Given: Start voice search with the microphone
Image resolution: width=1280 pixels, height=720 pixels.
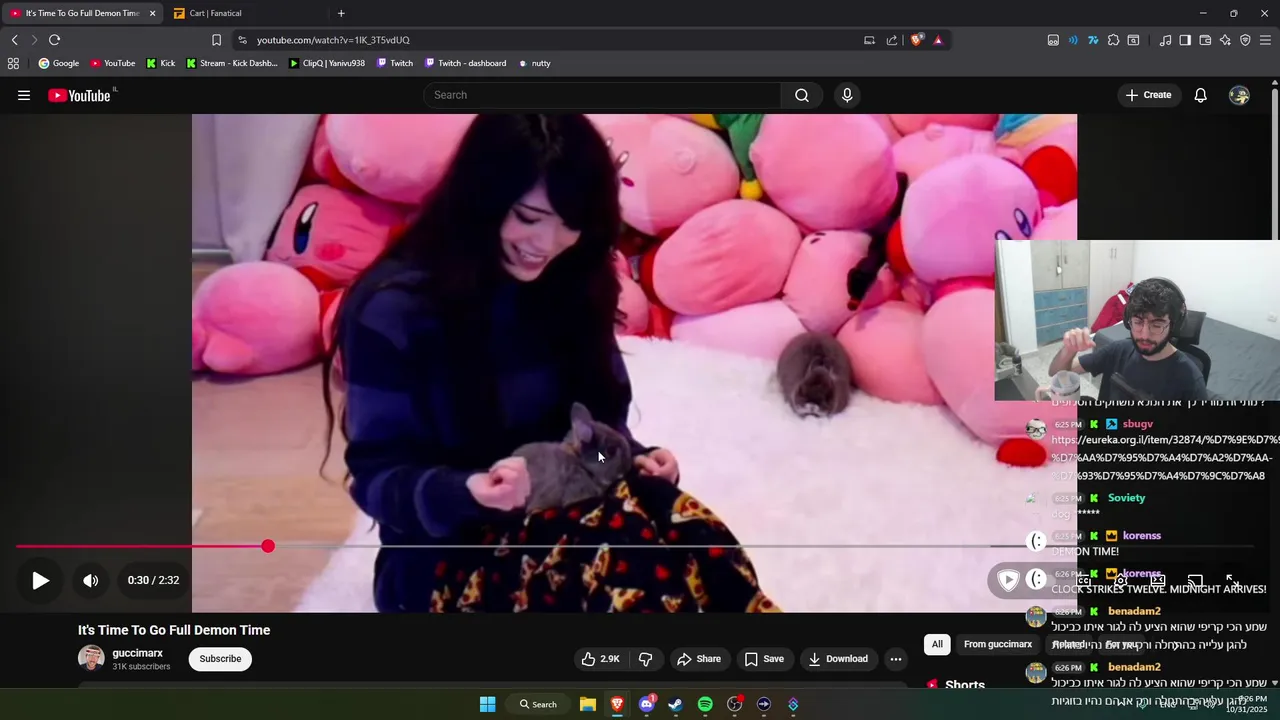Looking at the screenshot, I should tap(847, 95).
